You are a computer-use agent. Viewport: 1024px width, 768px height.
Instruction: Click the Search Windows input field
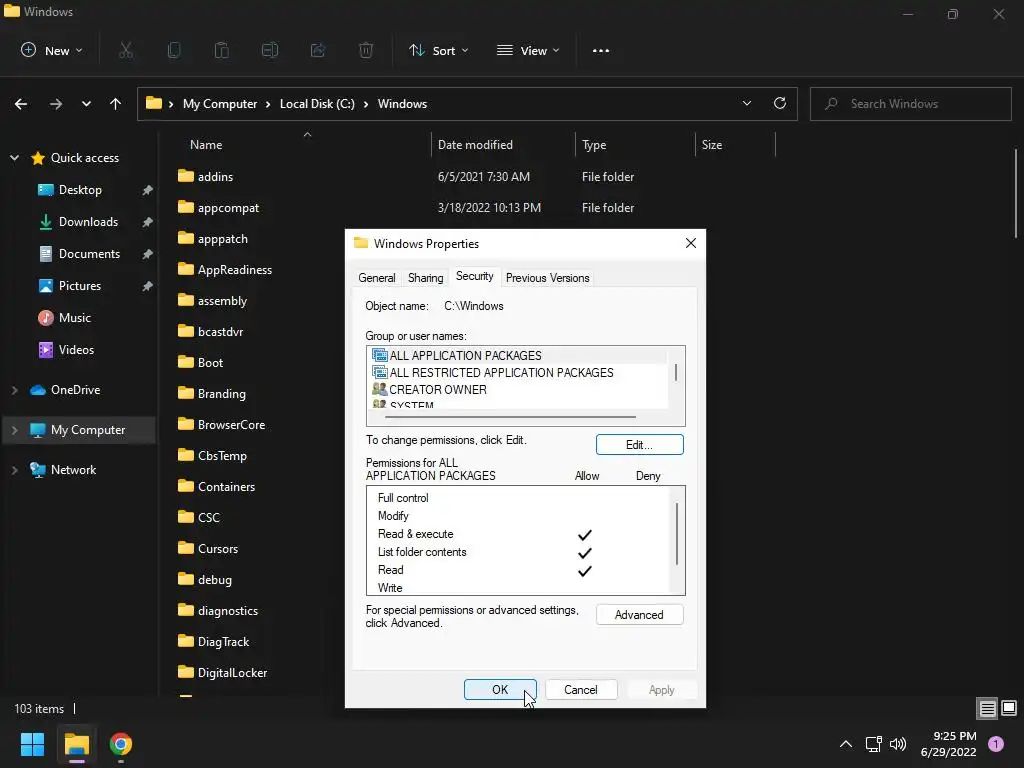[x=910, y=104]
